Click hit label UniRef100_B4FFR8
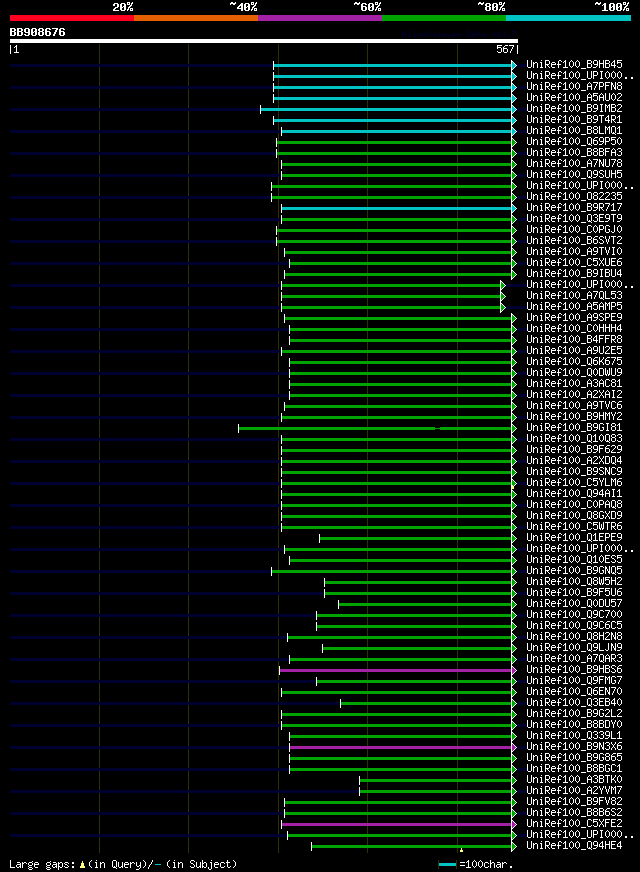Screen dimensions: 640x872 [x=574, y=339]
